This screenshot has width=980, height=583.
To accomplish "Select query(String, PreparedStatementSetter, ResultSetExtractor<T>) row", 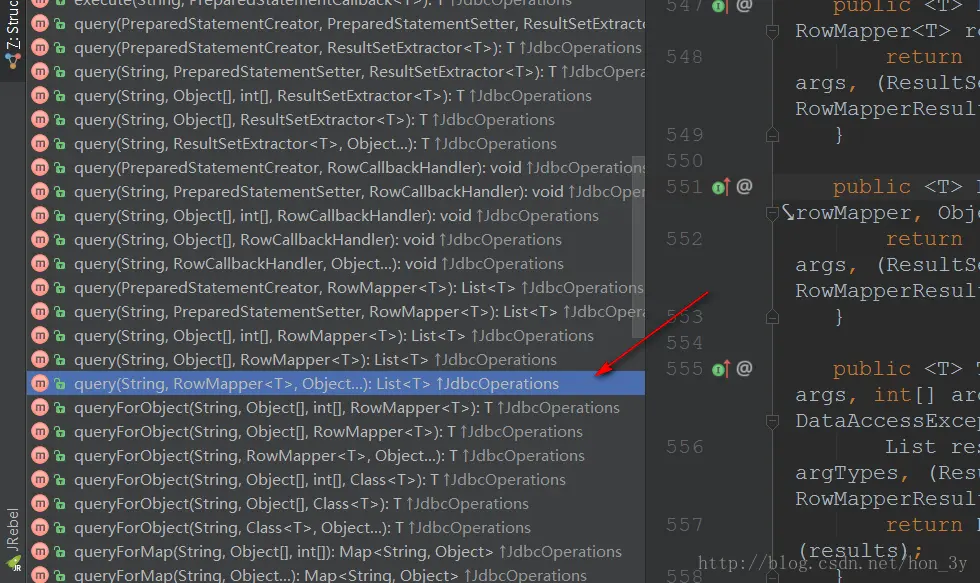I will point(336,72).
